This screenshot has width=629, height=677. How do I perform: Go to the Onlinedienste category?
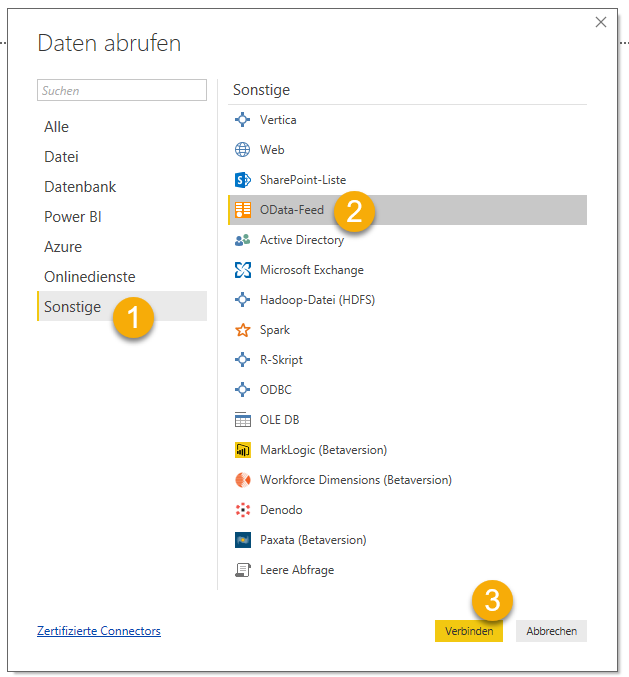click(122, 277)
